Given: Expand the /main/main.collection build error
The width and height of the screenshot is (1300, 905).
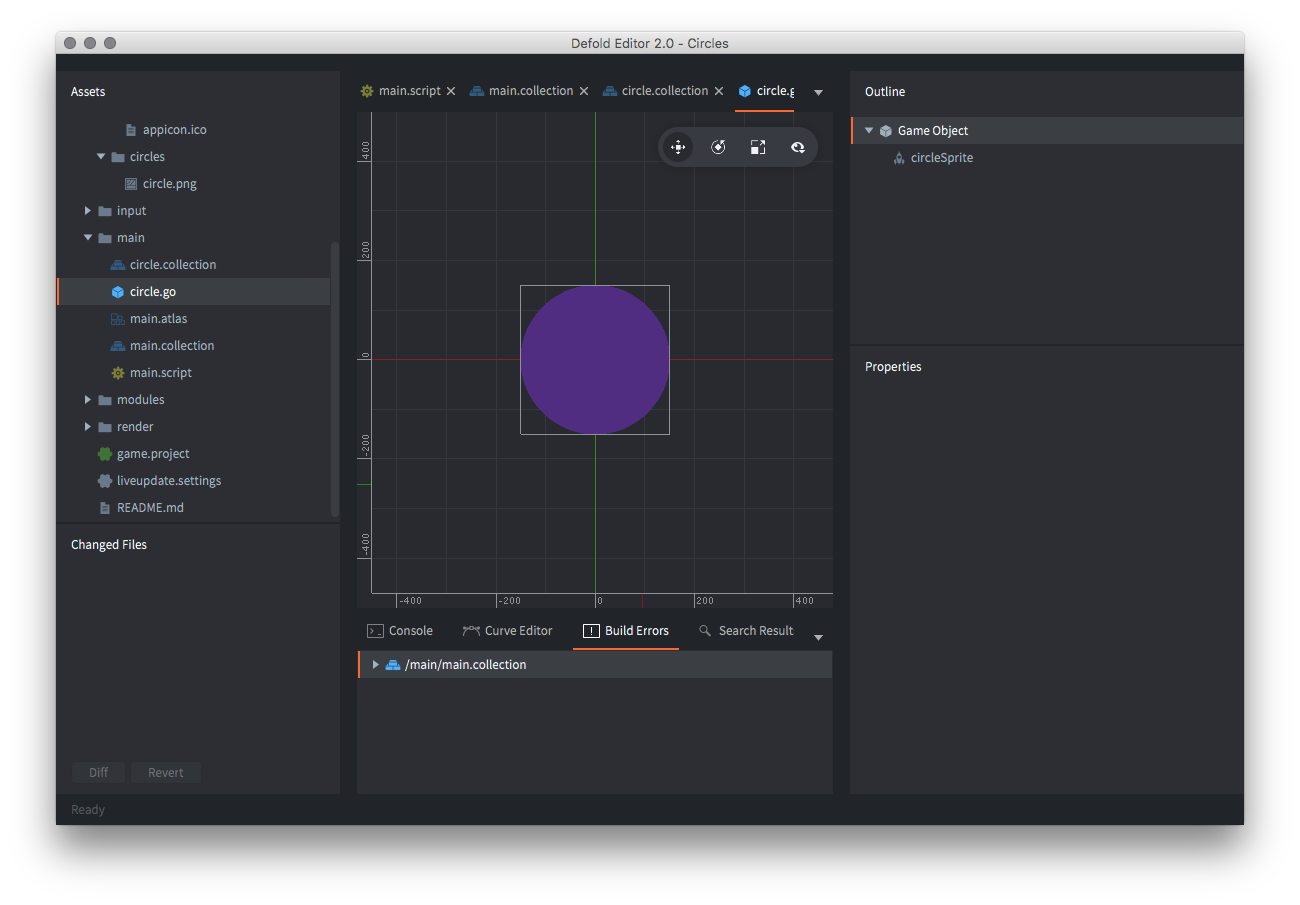Looking at the screenshot, I should point(375,665).
